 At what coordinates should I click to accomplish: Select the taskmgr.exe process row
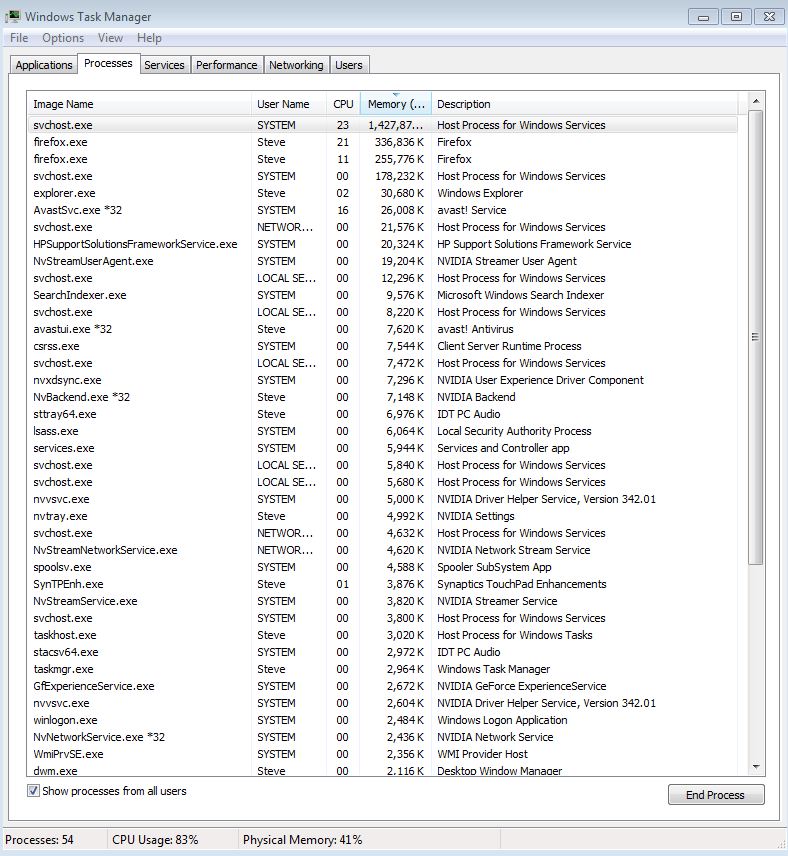coord(382,669)
